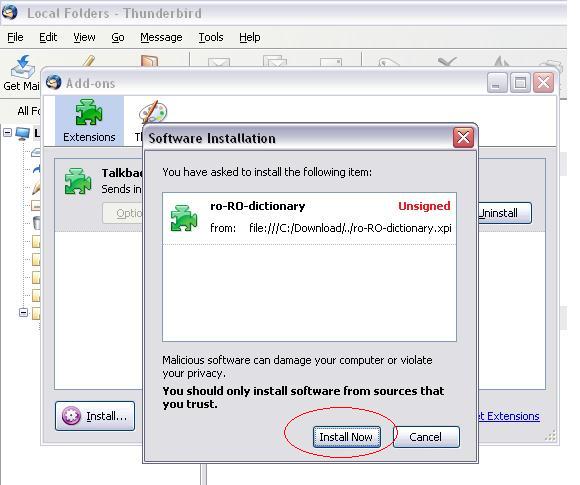
Task: Collapse the Local Folders tree node
Action: coord(7,132)
